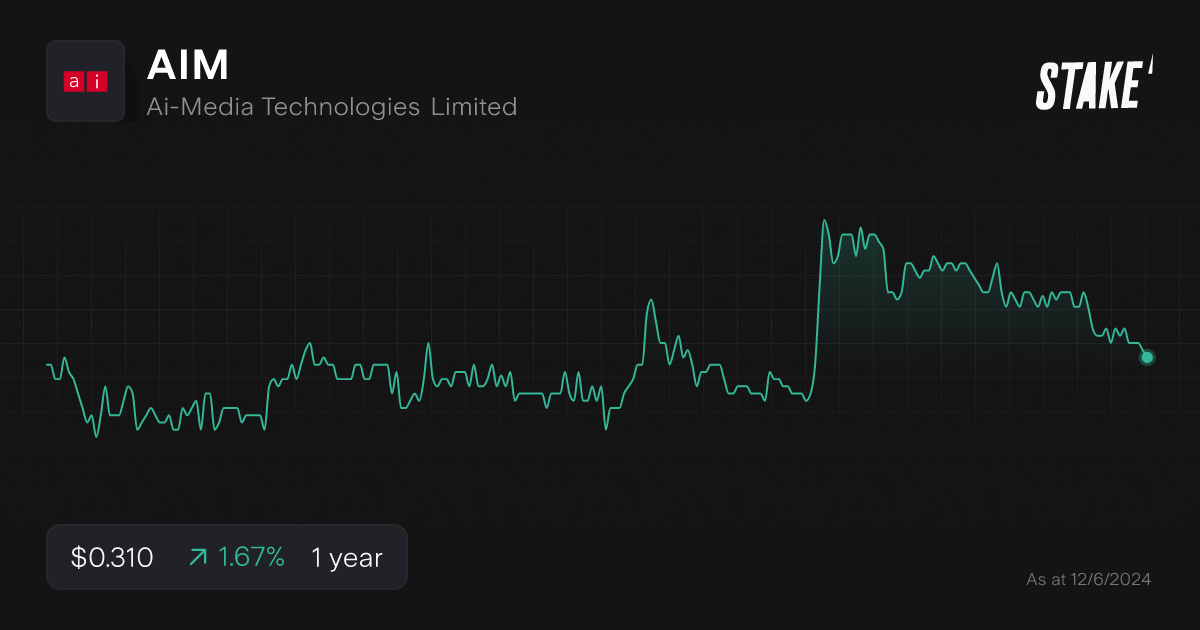
Task: Click the green end-point dot on chart
Action: 1147,357
